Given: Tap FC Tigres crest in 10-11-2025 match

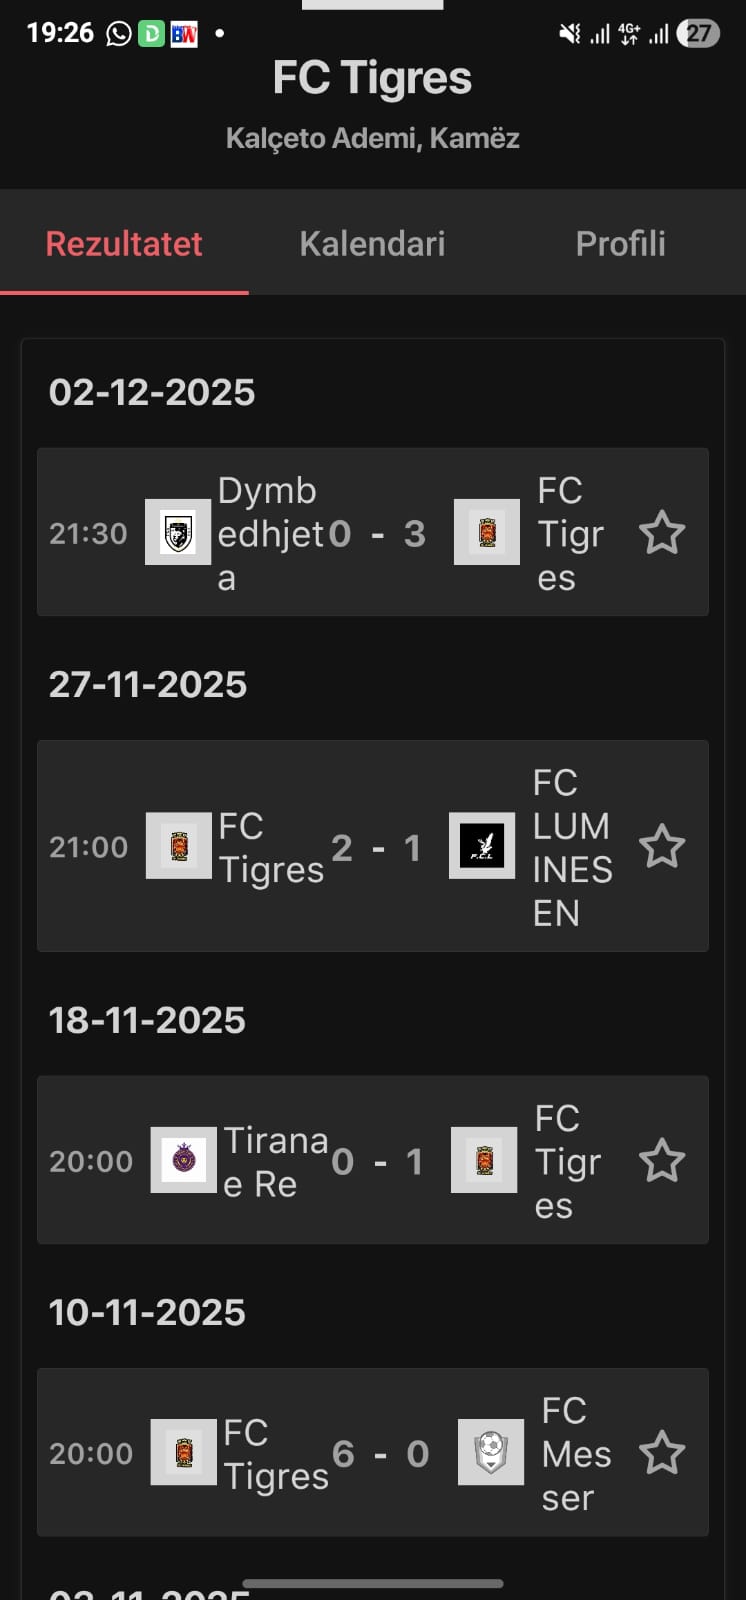Looking at the screenshot, I should [x=184, y=1452].
